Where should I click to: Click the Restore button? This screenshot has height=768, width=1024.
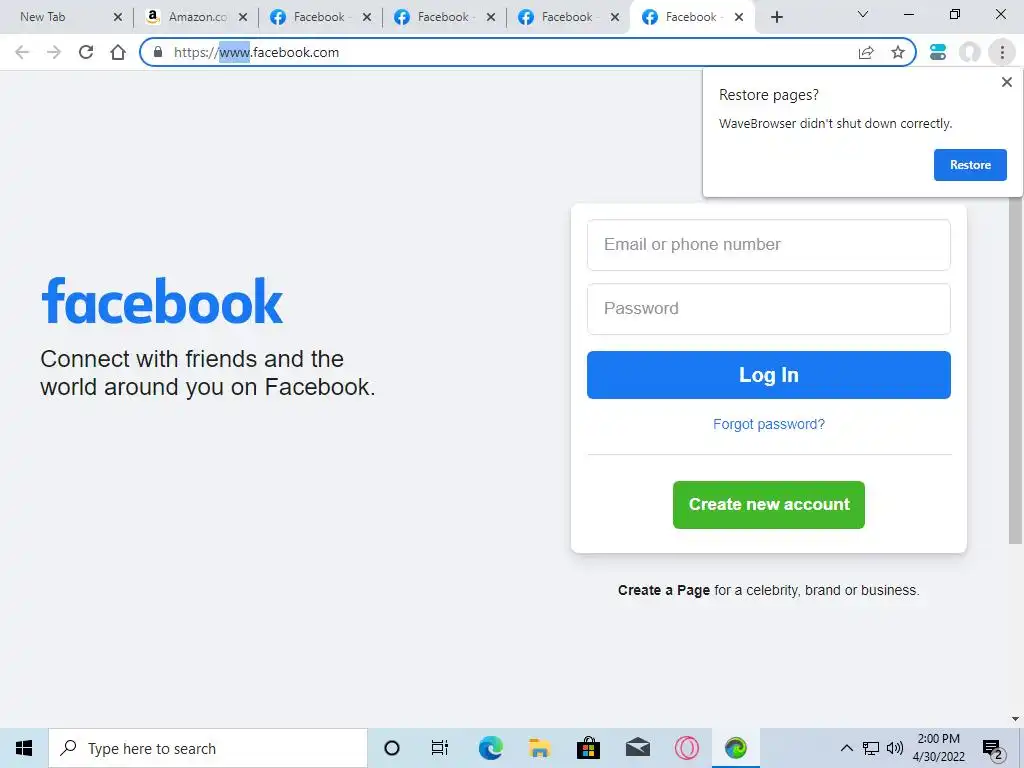click(x=970, y=165)
